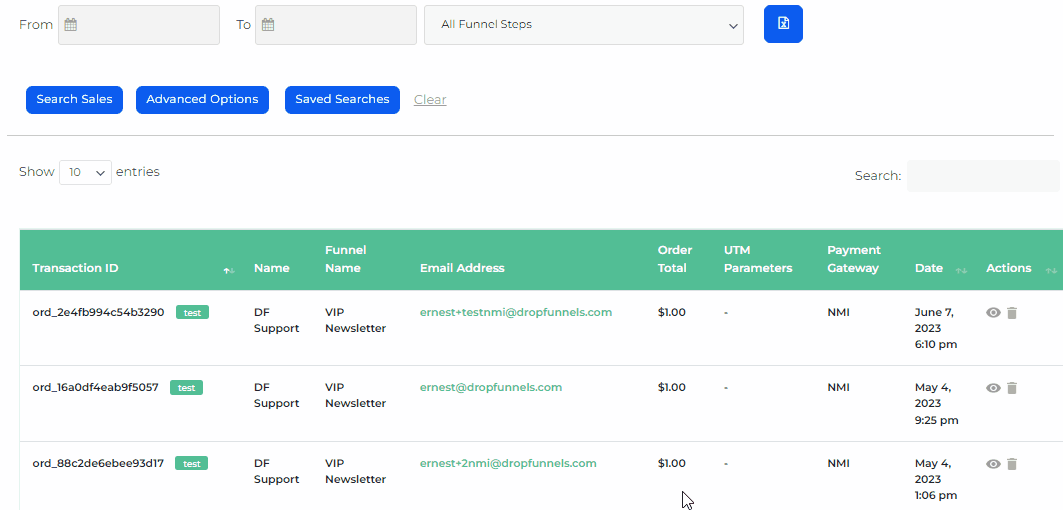This screenshot has height=510, width=1063.
Task: Sort table by Date column arrows
Action: pyautogui.click(x=961, y=270)
